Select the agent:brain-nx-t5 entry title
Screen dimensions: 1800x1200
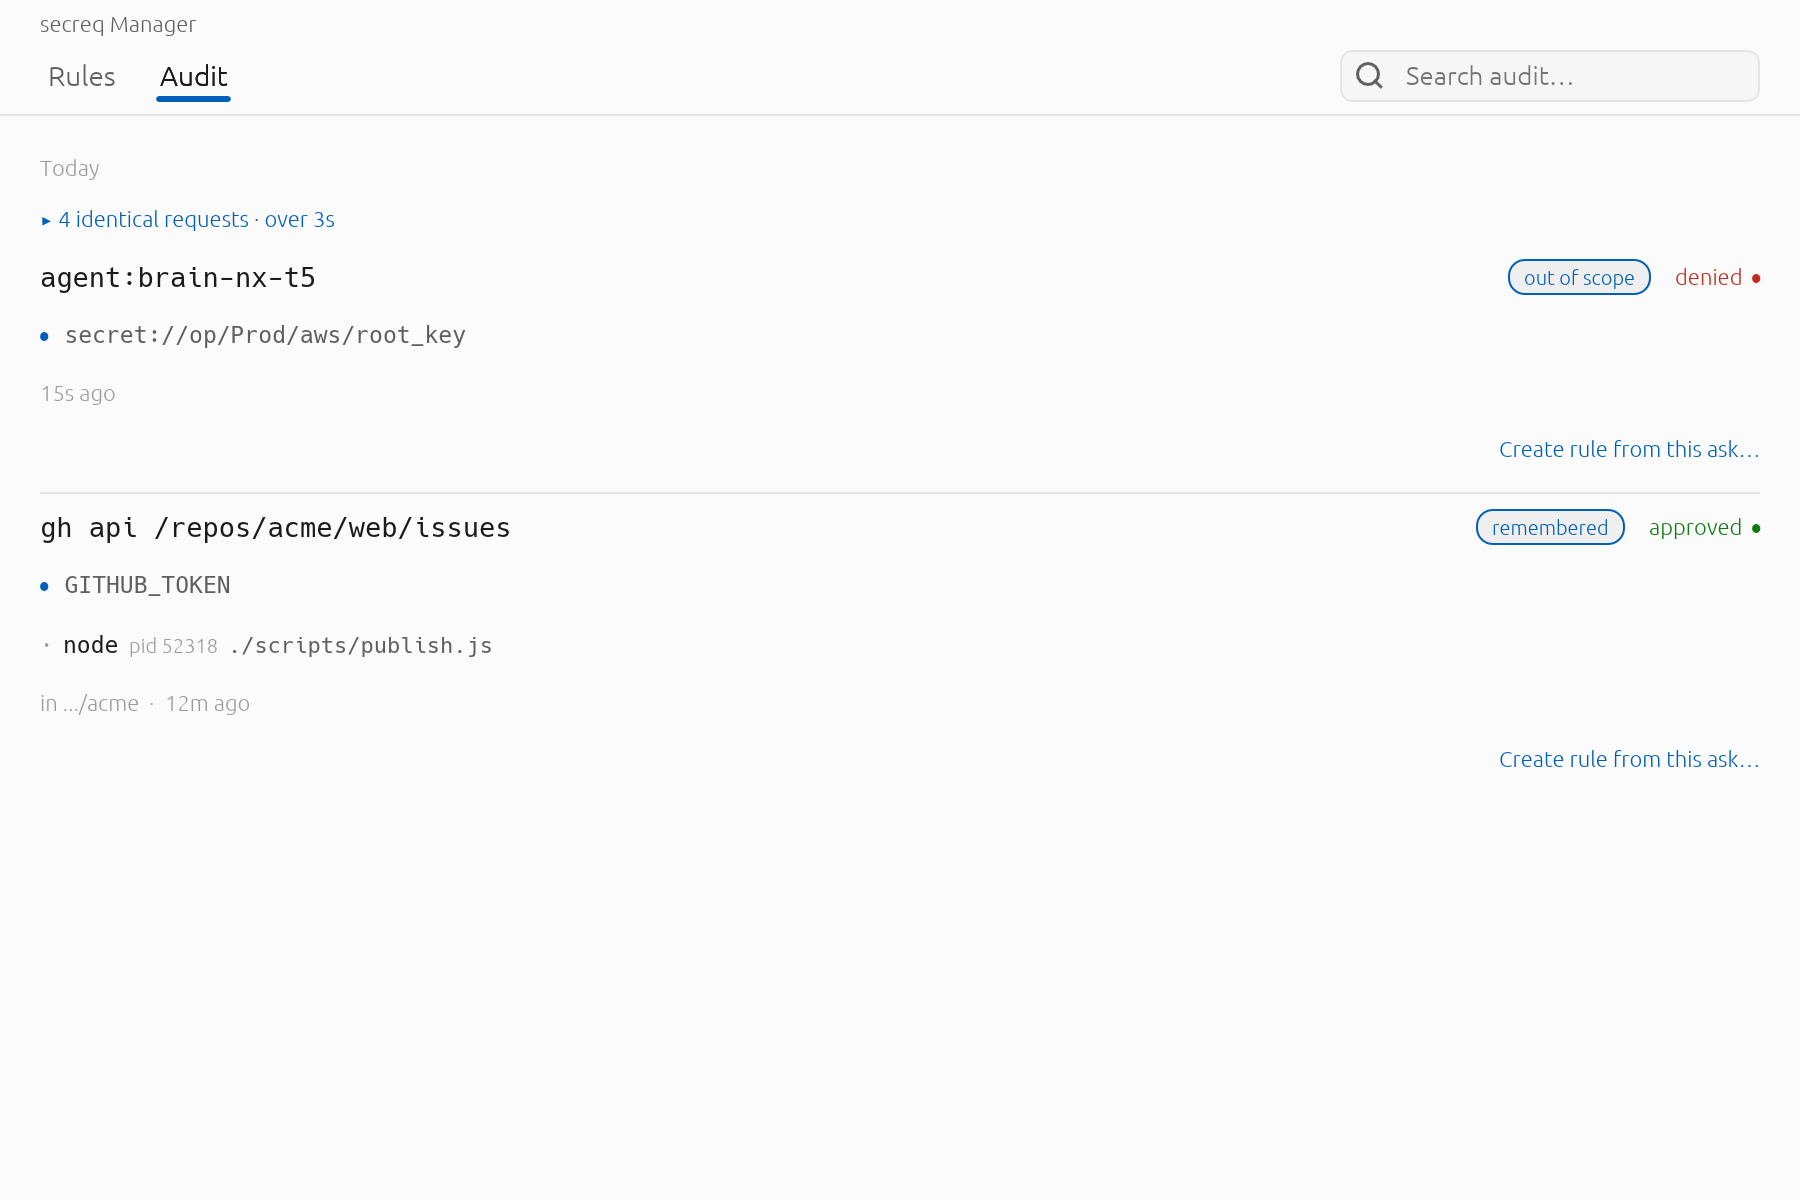178,278
